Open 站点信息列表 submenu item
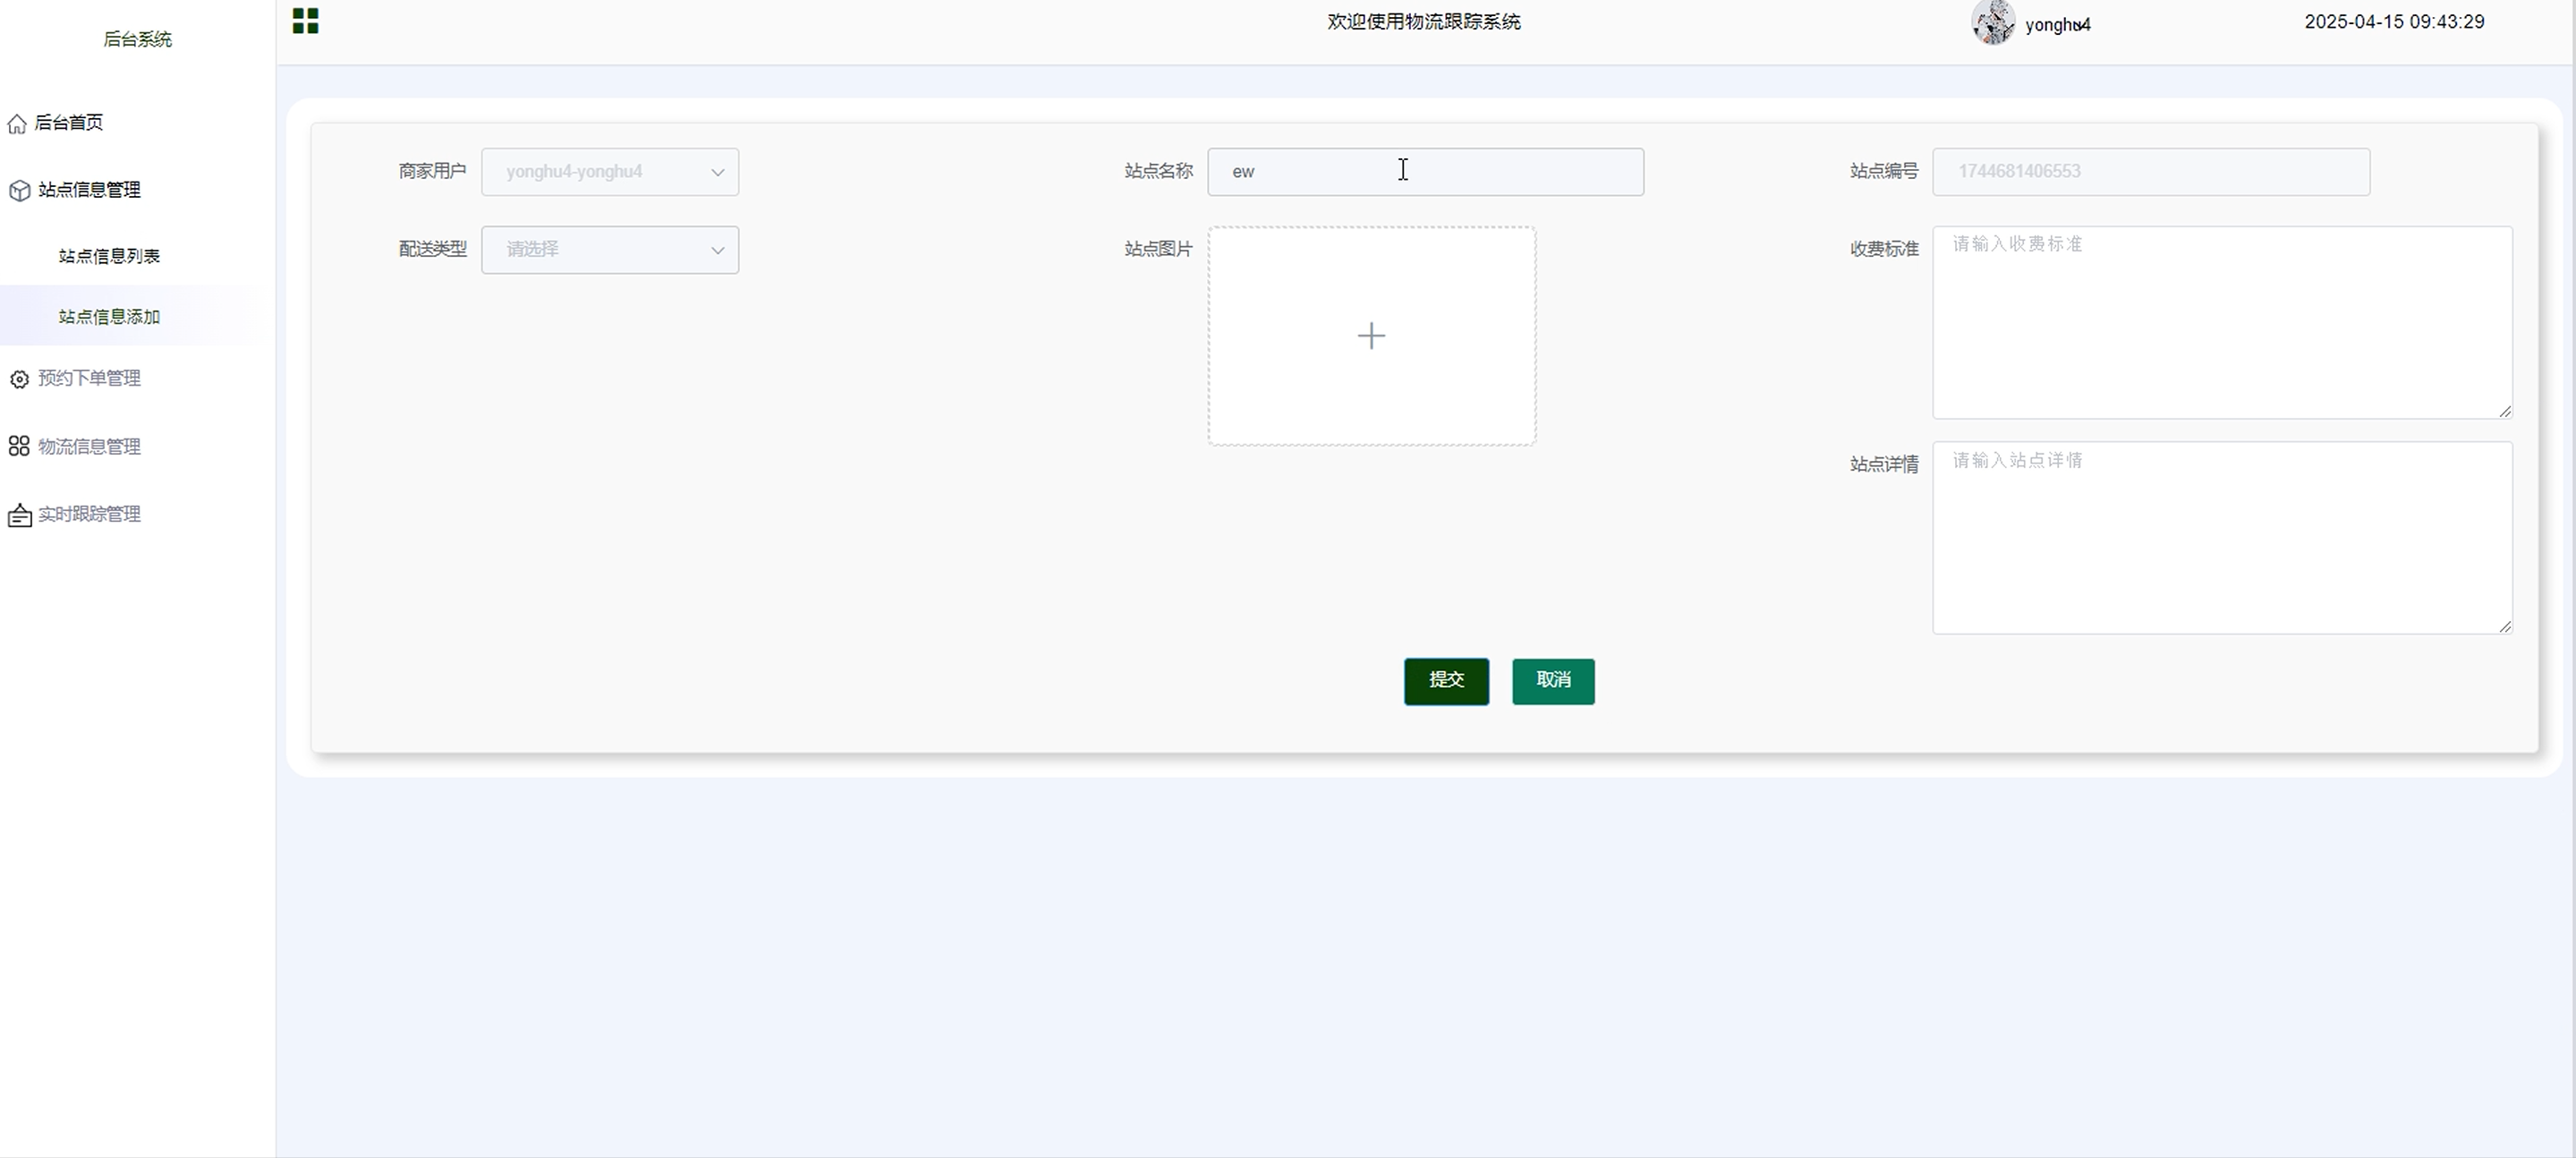2576x1158 pixels. point(109,256)
